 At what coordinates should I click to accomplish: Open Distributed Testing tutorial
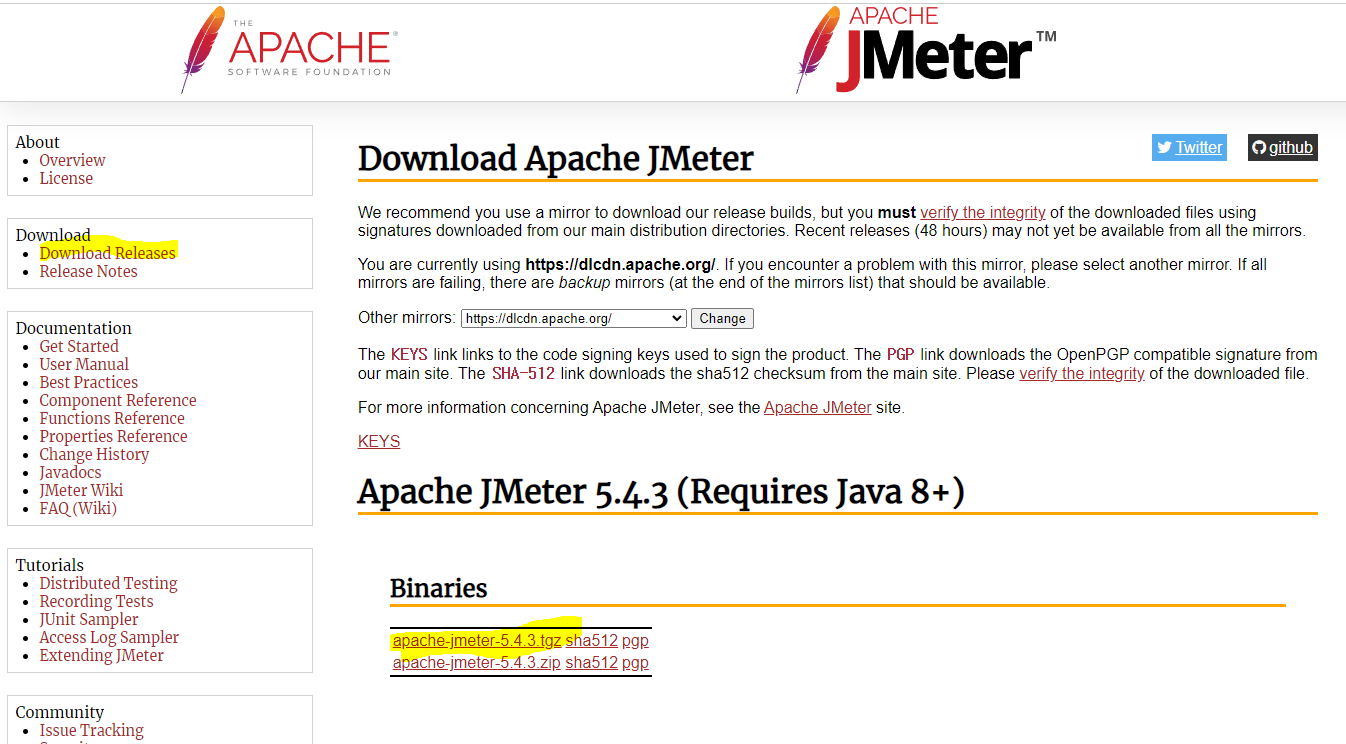(108, 583)
